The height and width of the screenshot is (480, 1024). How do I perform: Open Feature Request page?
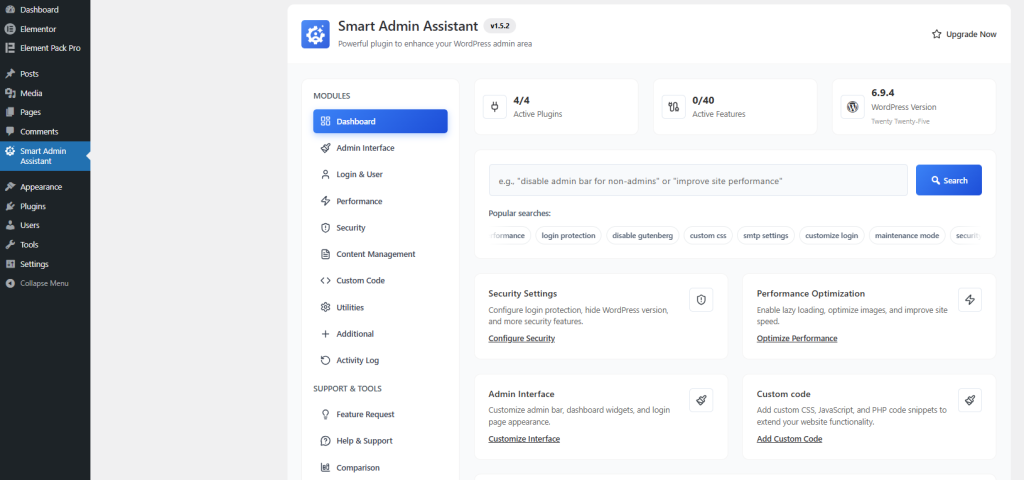(x=380, y=414)
